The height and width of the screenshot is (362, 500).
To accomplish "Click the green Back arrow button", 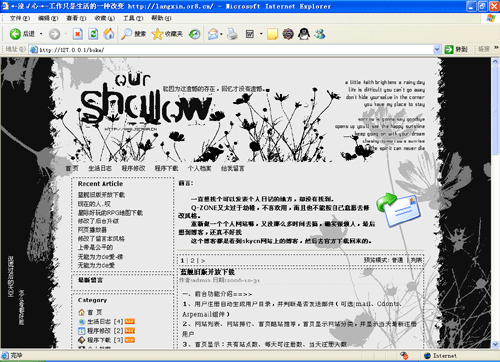I will pyautogui.click(x=15, y=34).
